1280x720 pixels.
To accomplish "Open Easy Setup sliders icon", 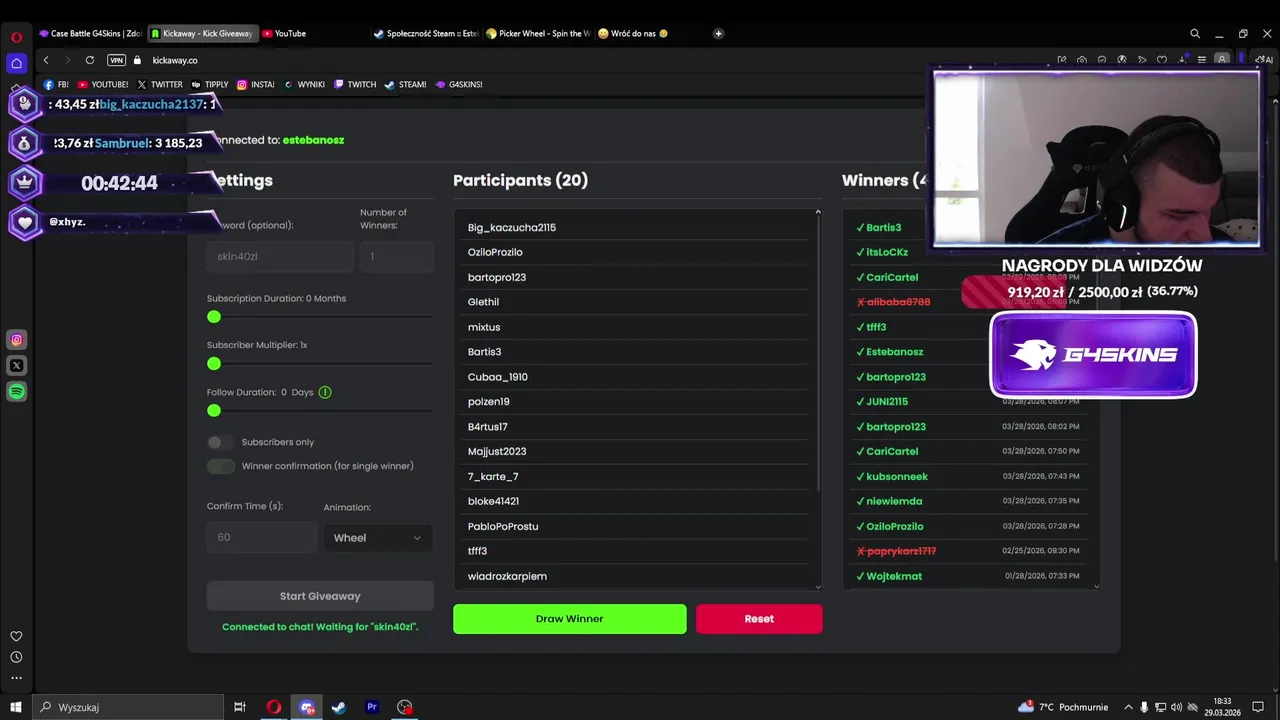I will click(x=1202, y=60).
